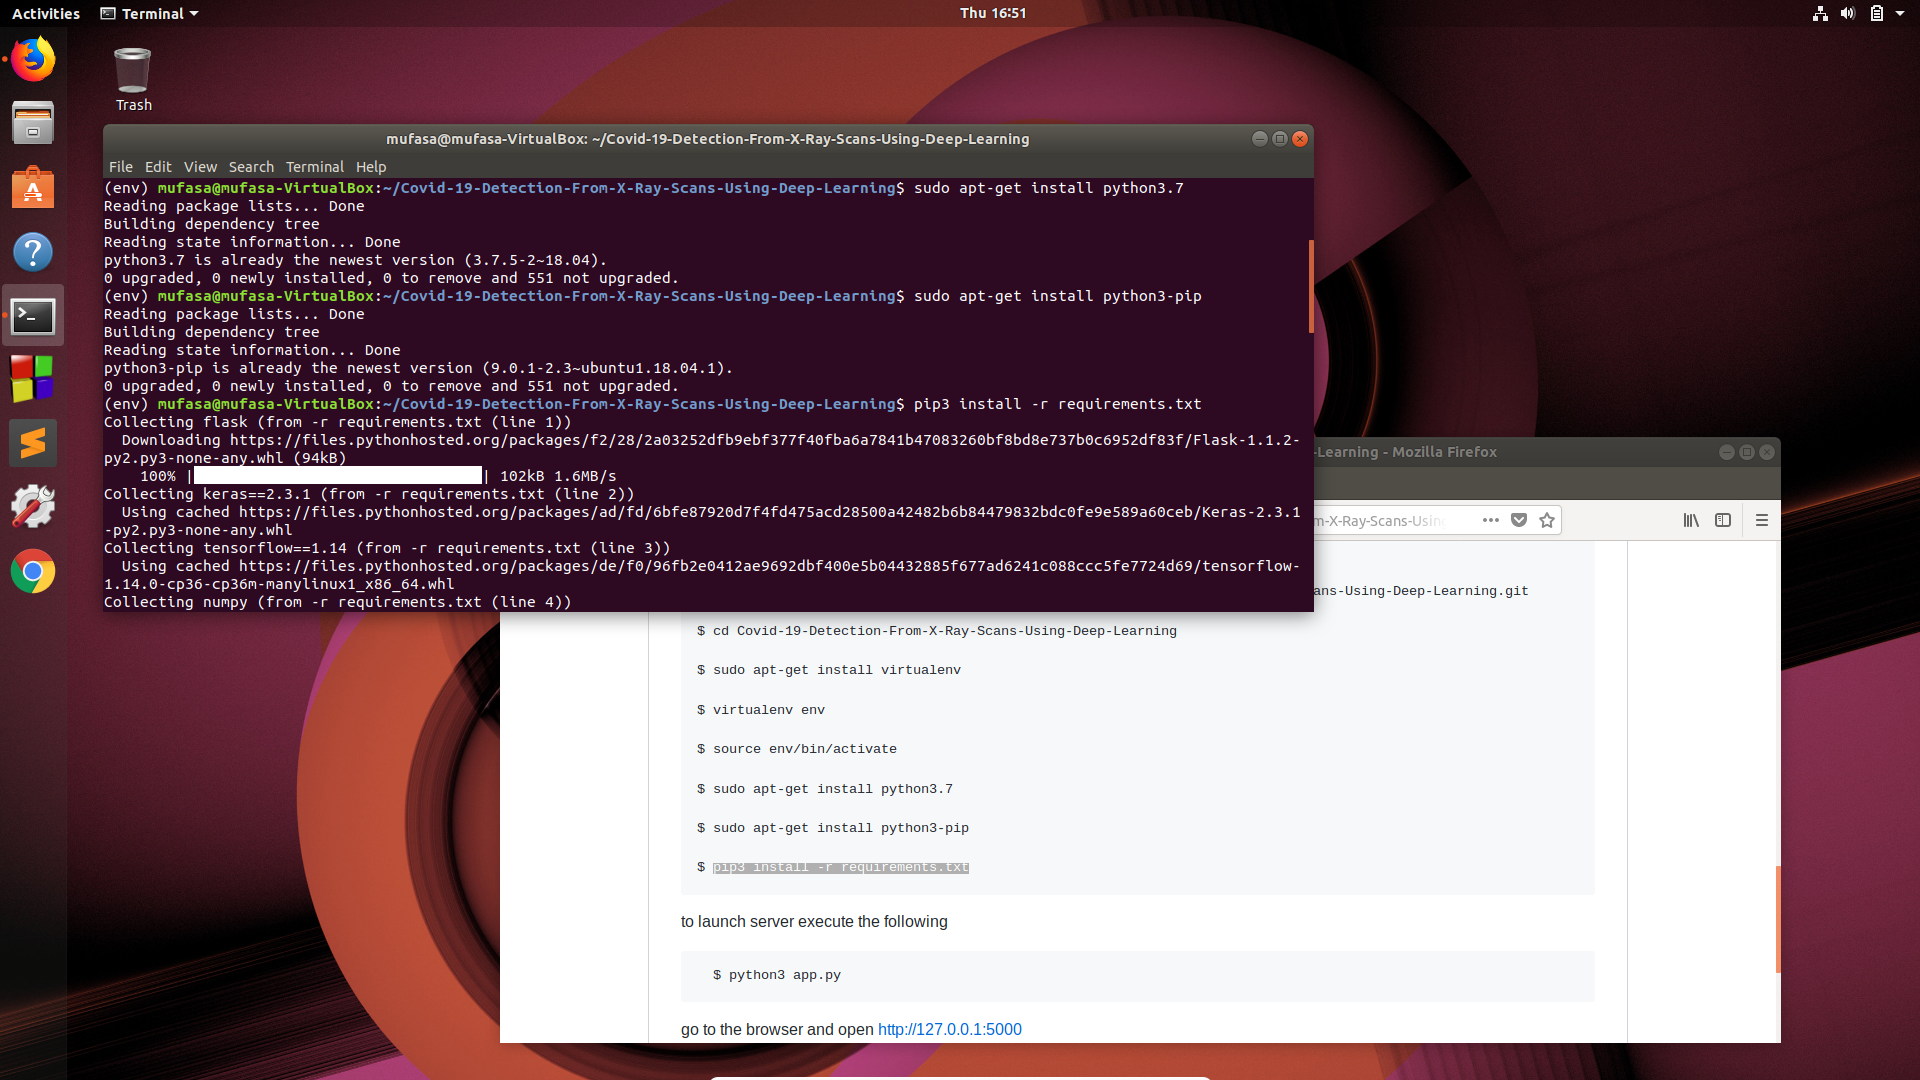Open the volume indicator in top bar
This screenshot has width=1920, height=1080.
(1847, 13)
